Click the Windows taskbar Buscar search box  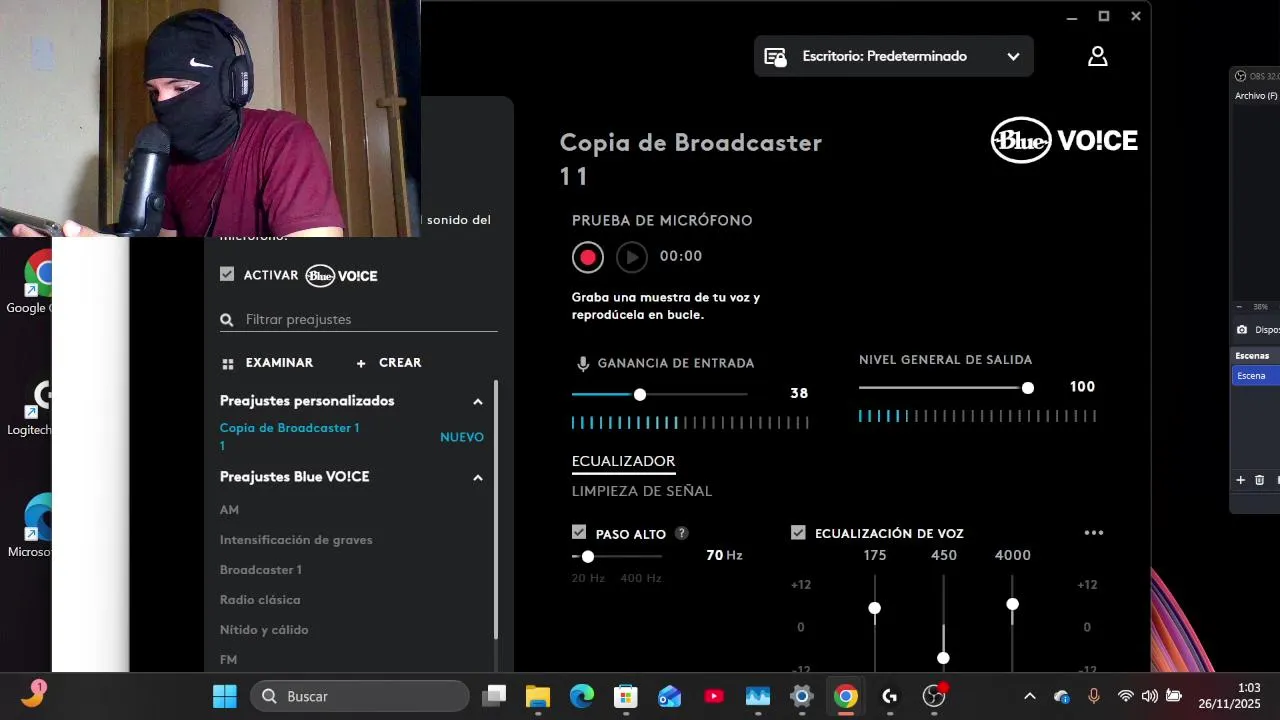[360, 696]
